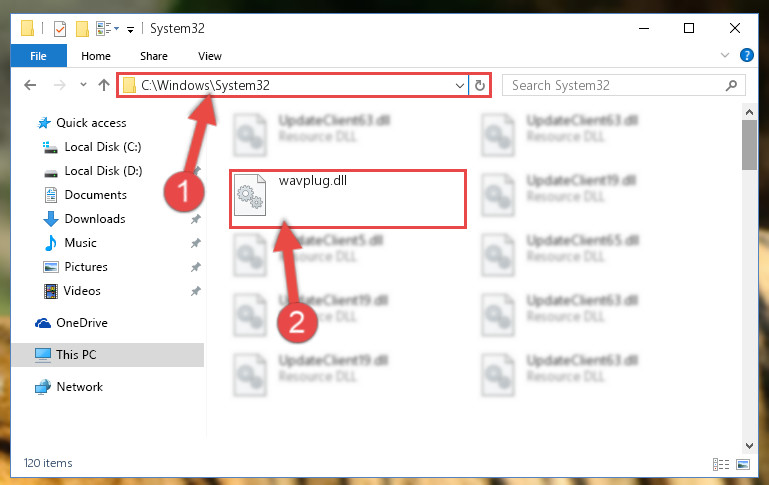The width and height of the screenshot is (769, 485).
Task: Click the search magnifier icon
Action: coord(731,85)
